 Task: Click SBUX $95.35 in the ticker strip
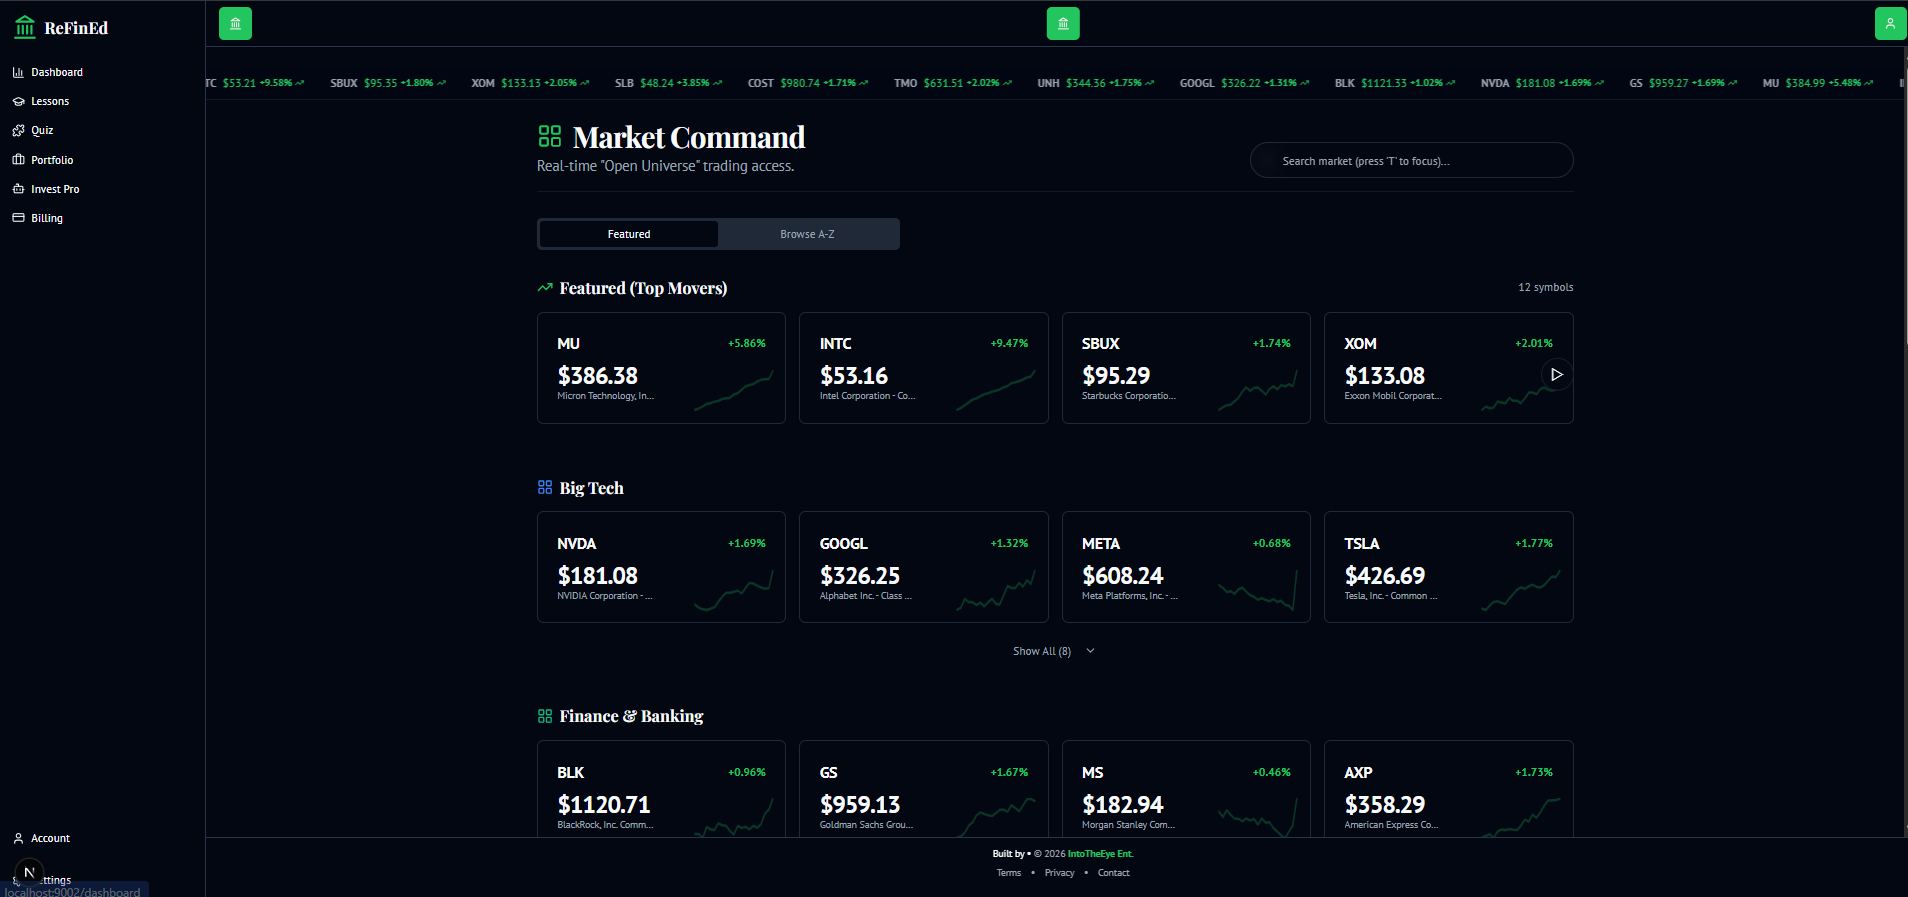click(388, 83)
